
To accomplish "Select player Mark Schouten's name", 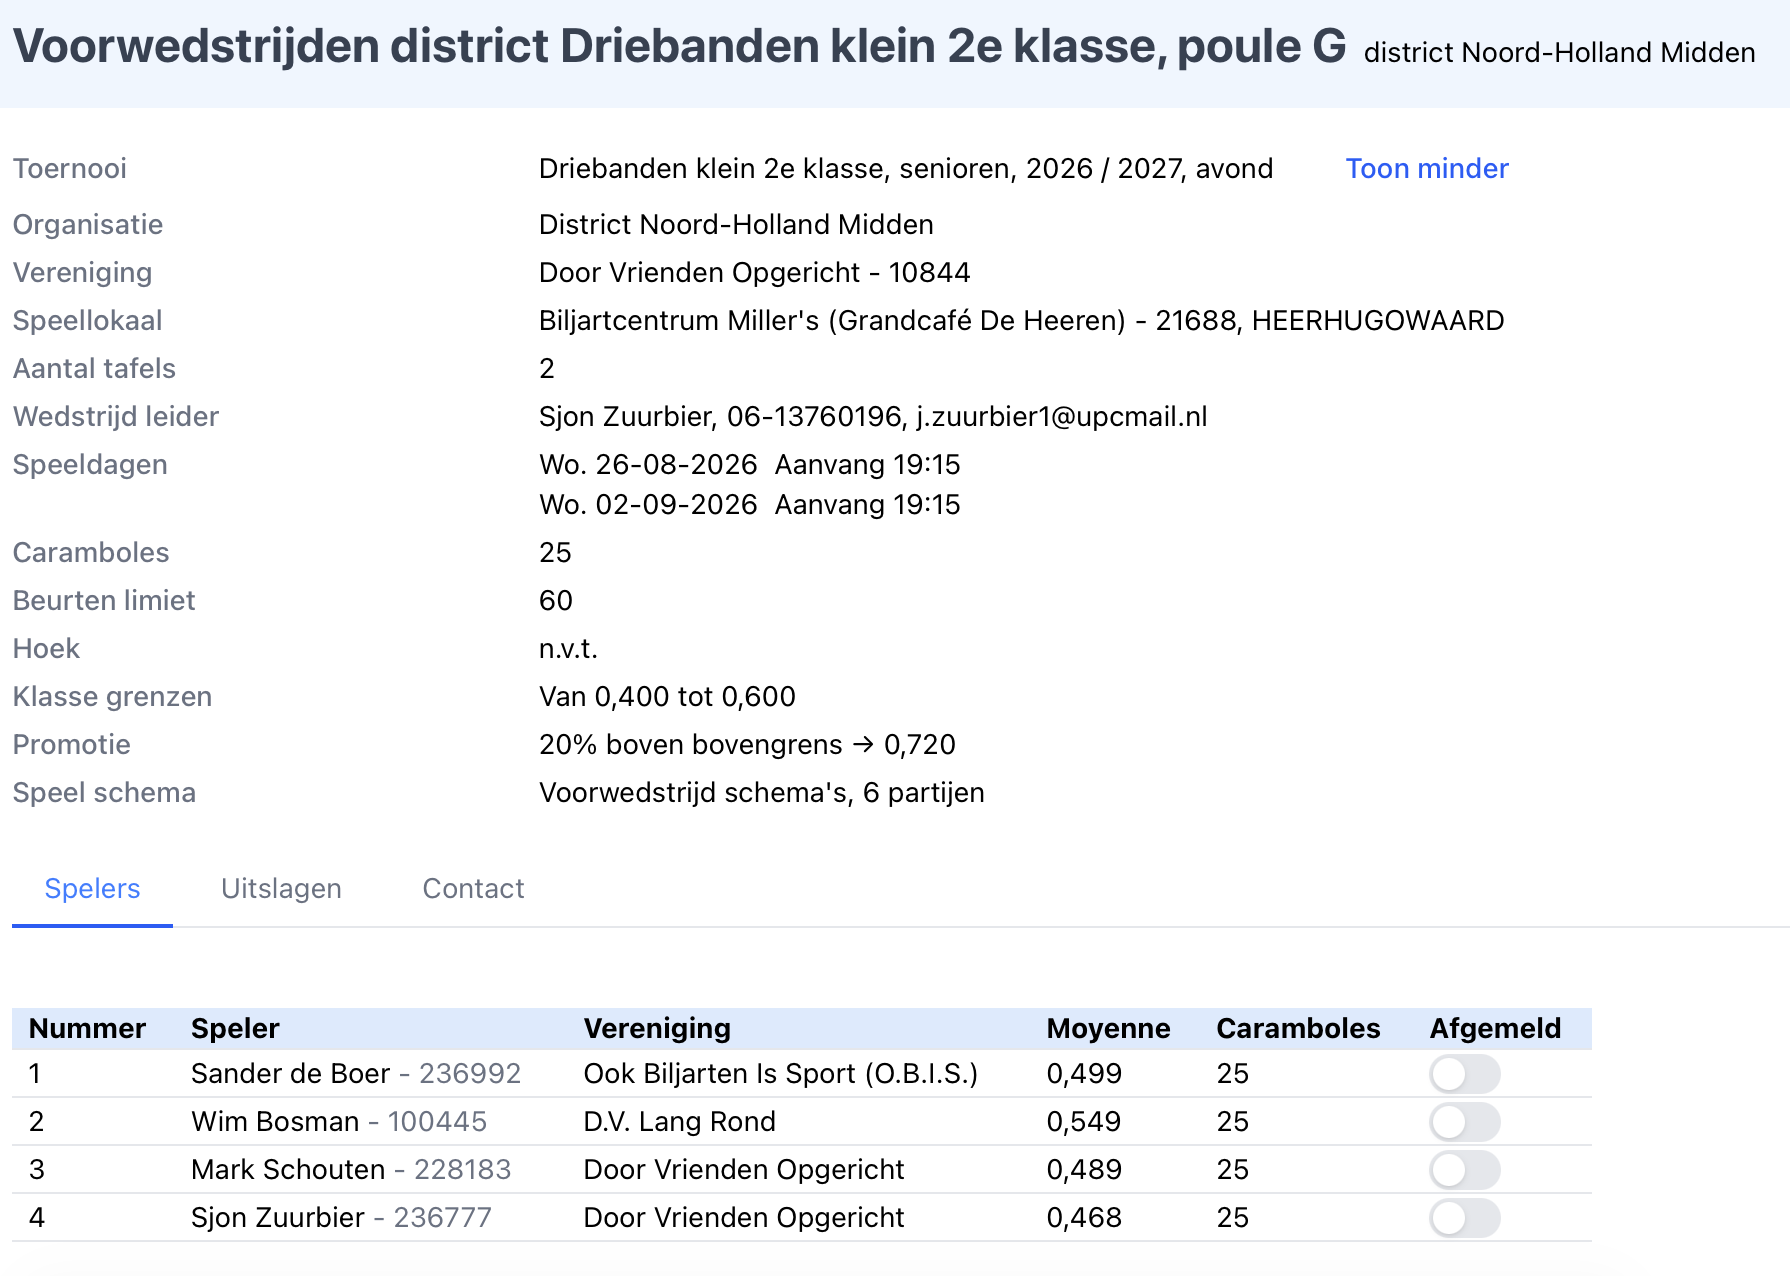I will click(x=288, y=1170).
